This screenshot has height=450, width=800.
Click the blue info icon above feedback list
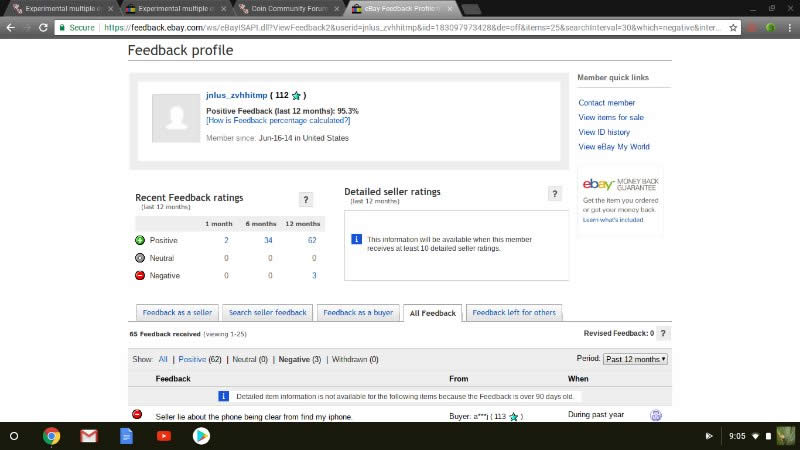point(223,396)
